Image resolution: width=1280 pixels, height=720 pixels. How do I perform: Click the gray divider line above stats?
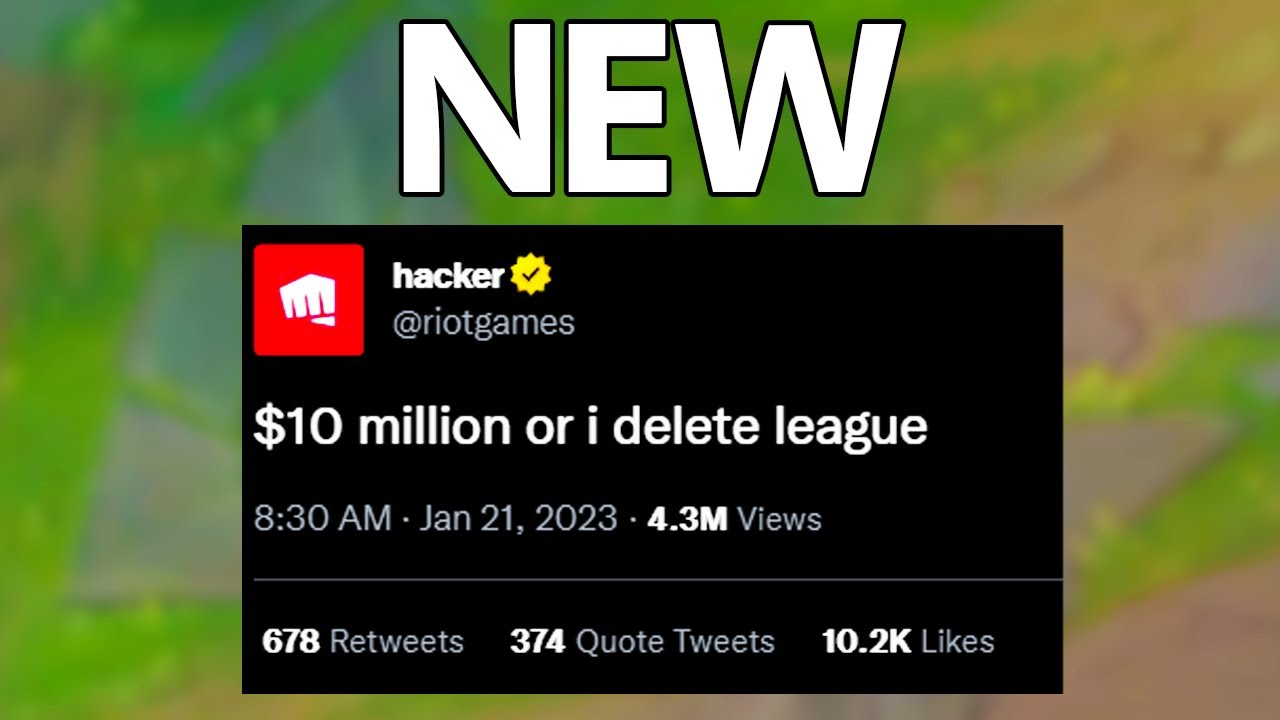pos(657,579)
